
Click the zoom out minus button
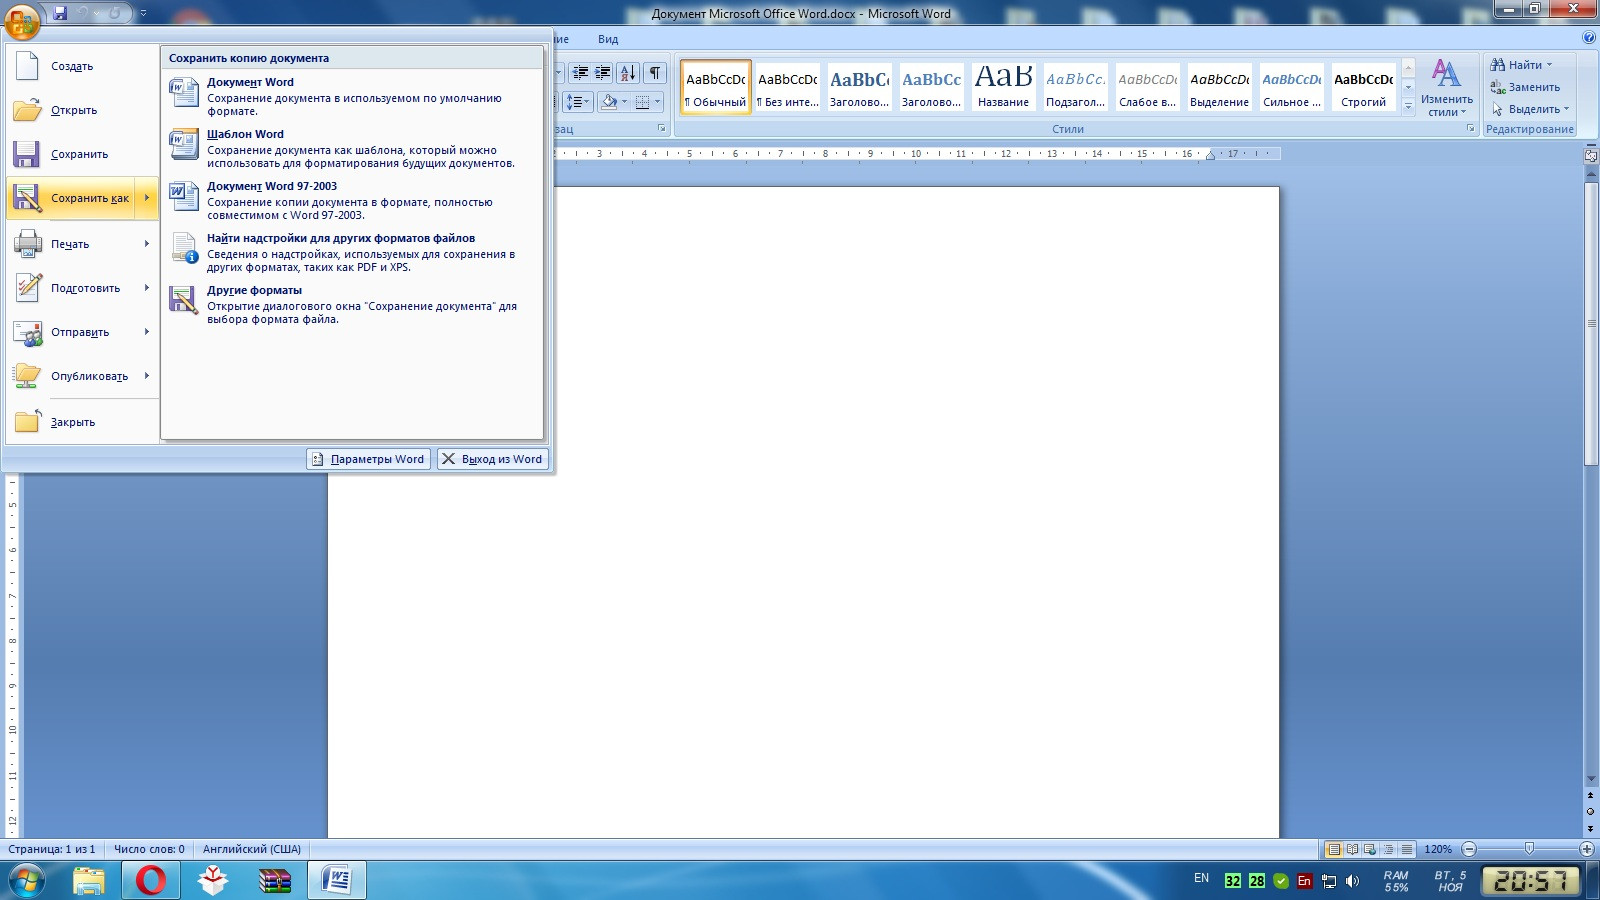point(1469,849)
